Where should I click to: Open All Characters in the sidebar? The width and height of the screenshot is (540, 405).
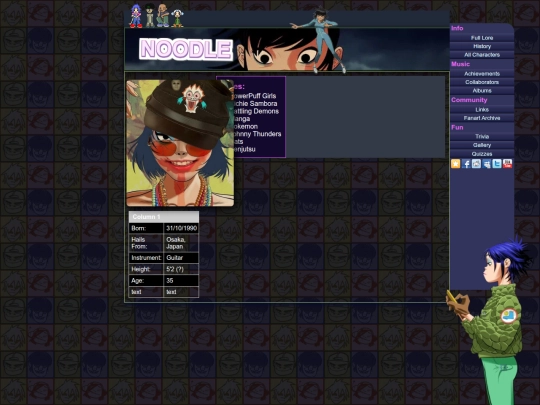(x=482, y=55)
